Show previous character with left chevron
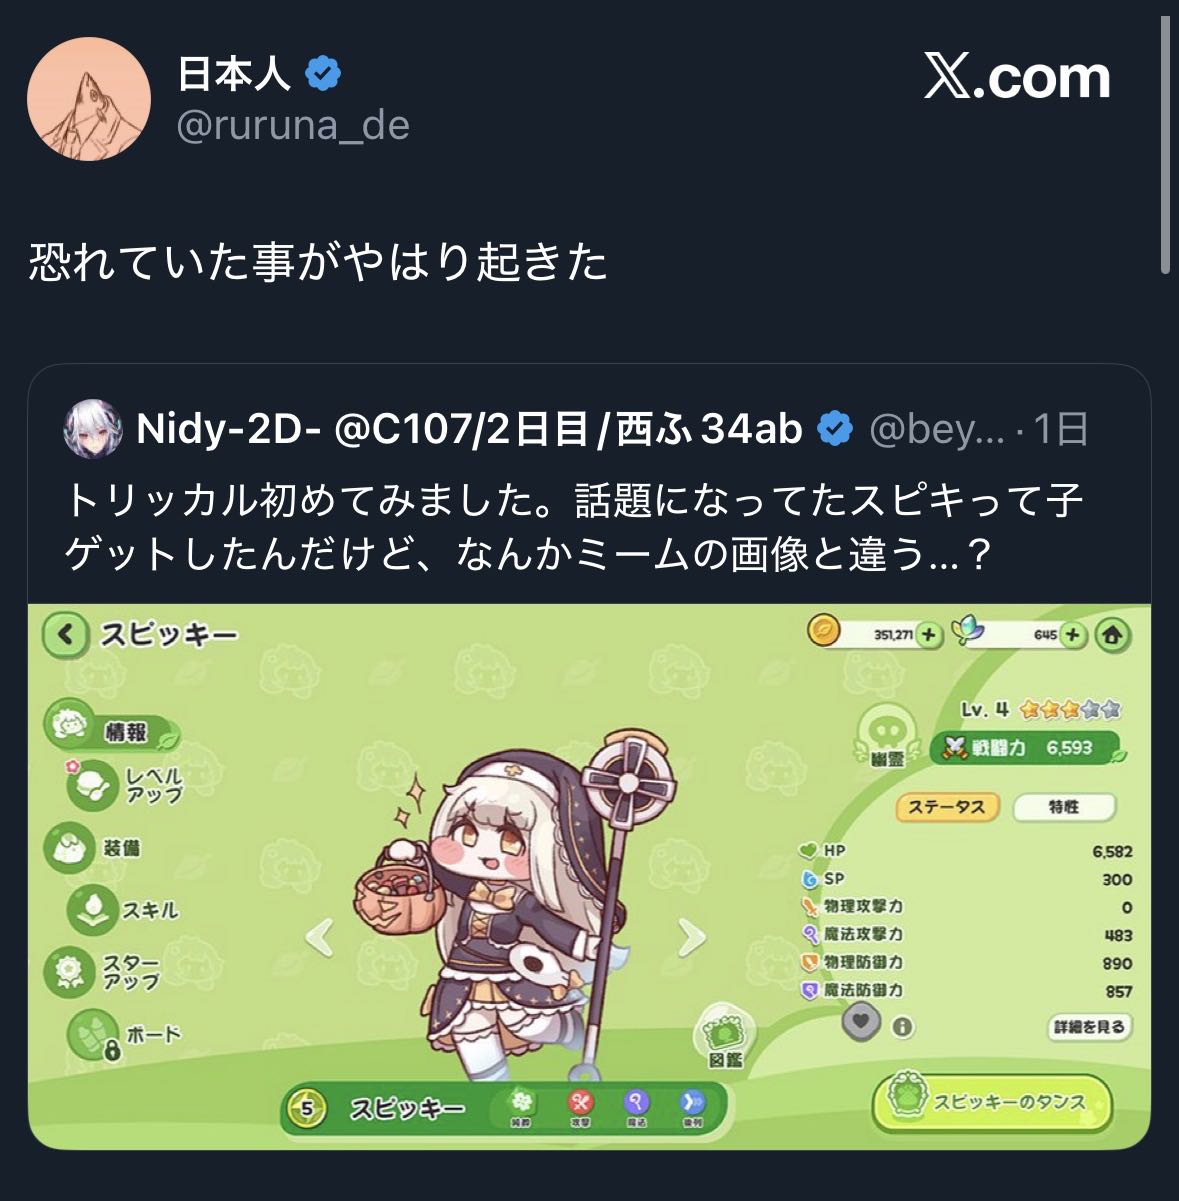Image resolution: width=1179 pixels, height=1201 pixels. (319, 938)
